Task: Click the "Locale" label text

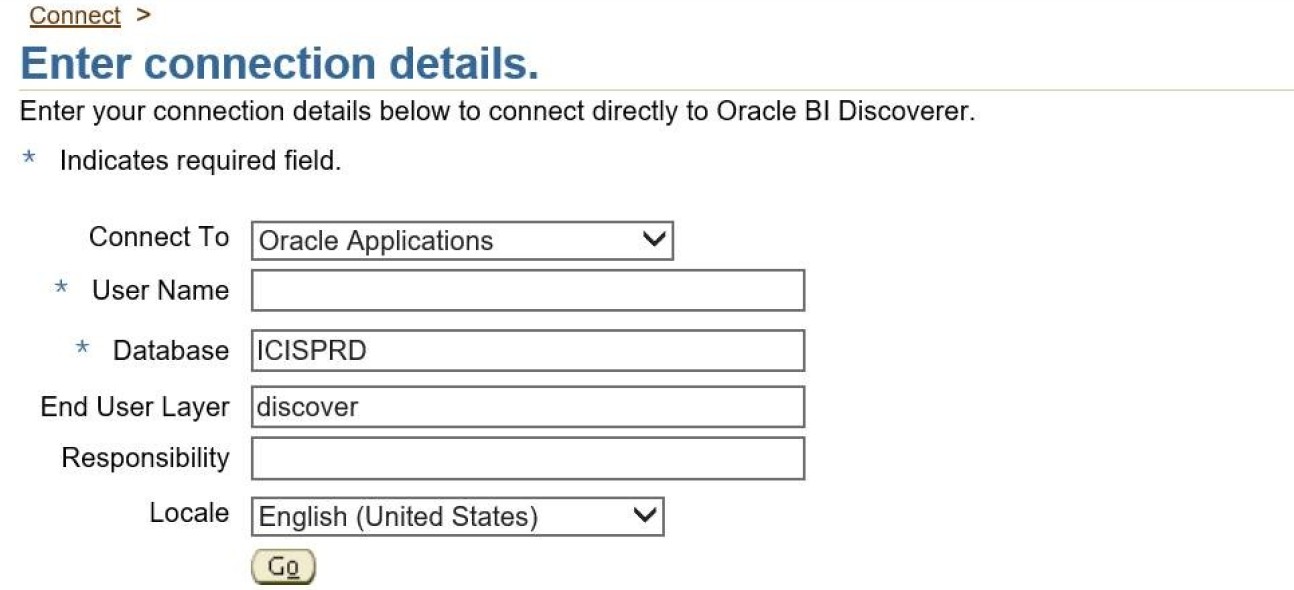Action: coord(189,513)
